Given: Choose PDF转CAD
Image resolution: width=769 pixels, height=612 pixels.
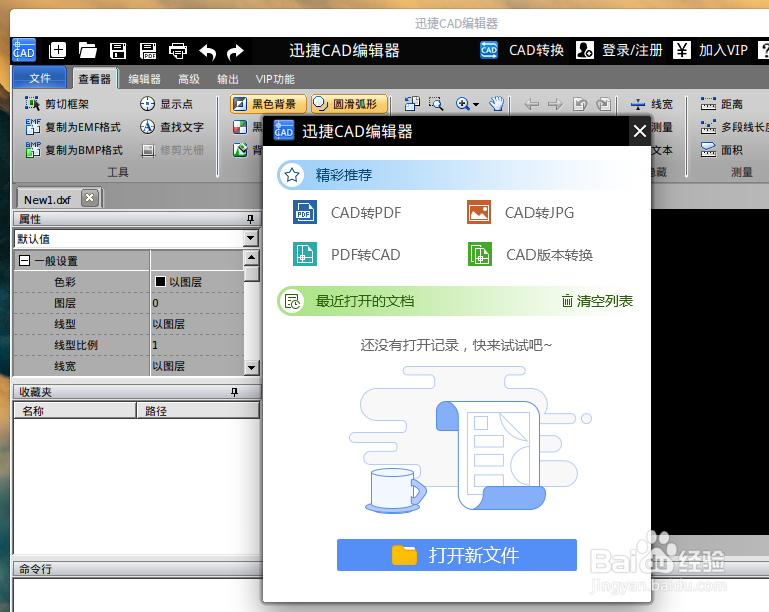Looking at the screenshot, I should pos(347,255).
